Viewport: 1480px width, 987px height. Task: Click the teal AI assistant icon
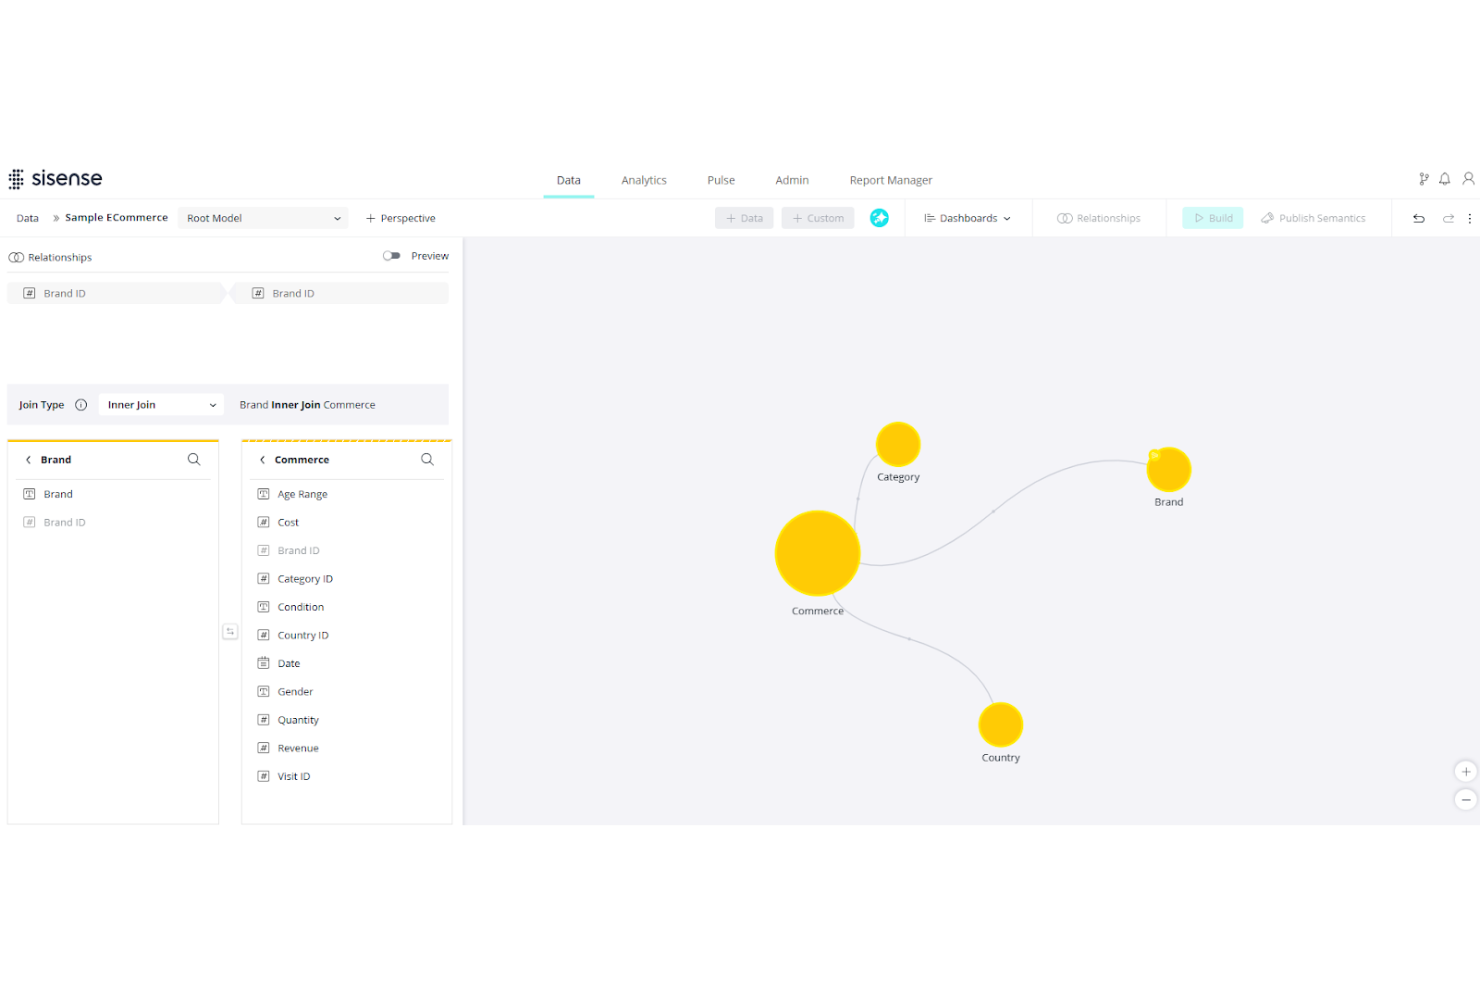879,217
